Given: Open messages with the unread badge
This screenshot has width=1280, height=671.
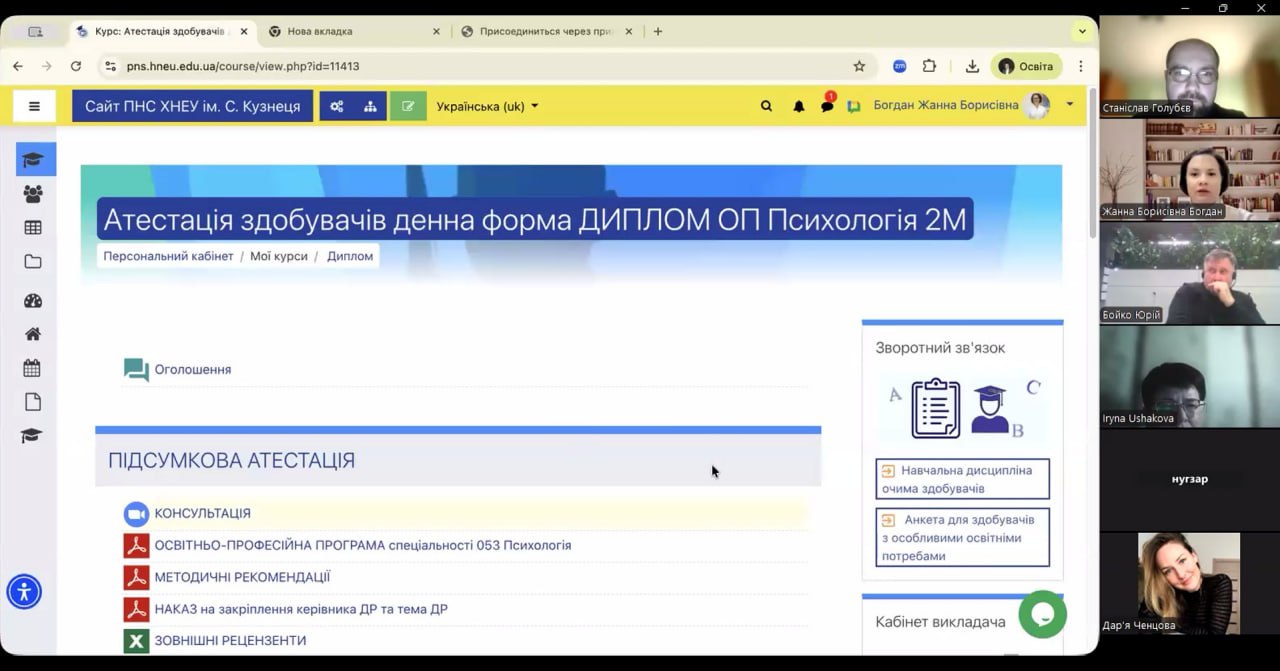Looking at the screenshot, I should click(x=827, y=106).
